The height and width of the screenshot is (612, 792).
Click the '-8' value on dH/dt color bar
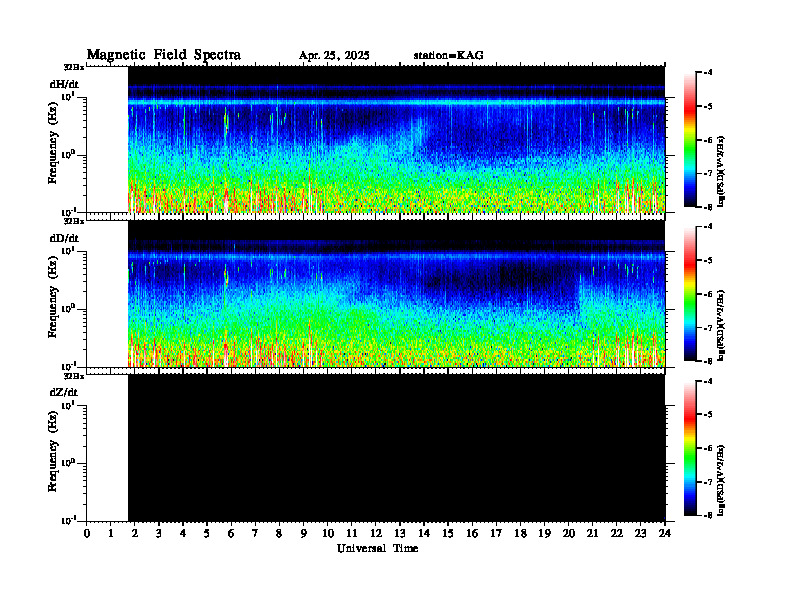[708, 207]
